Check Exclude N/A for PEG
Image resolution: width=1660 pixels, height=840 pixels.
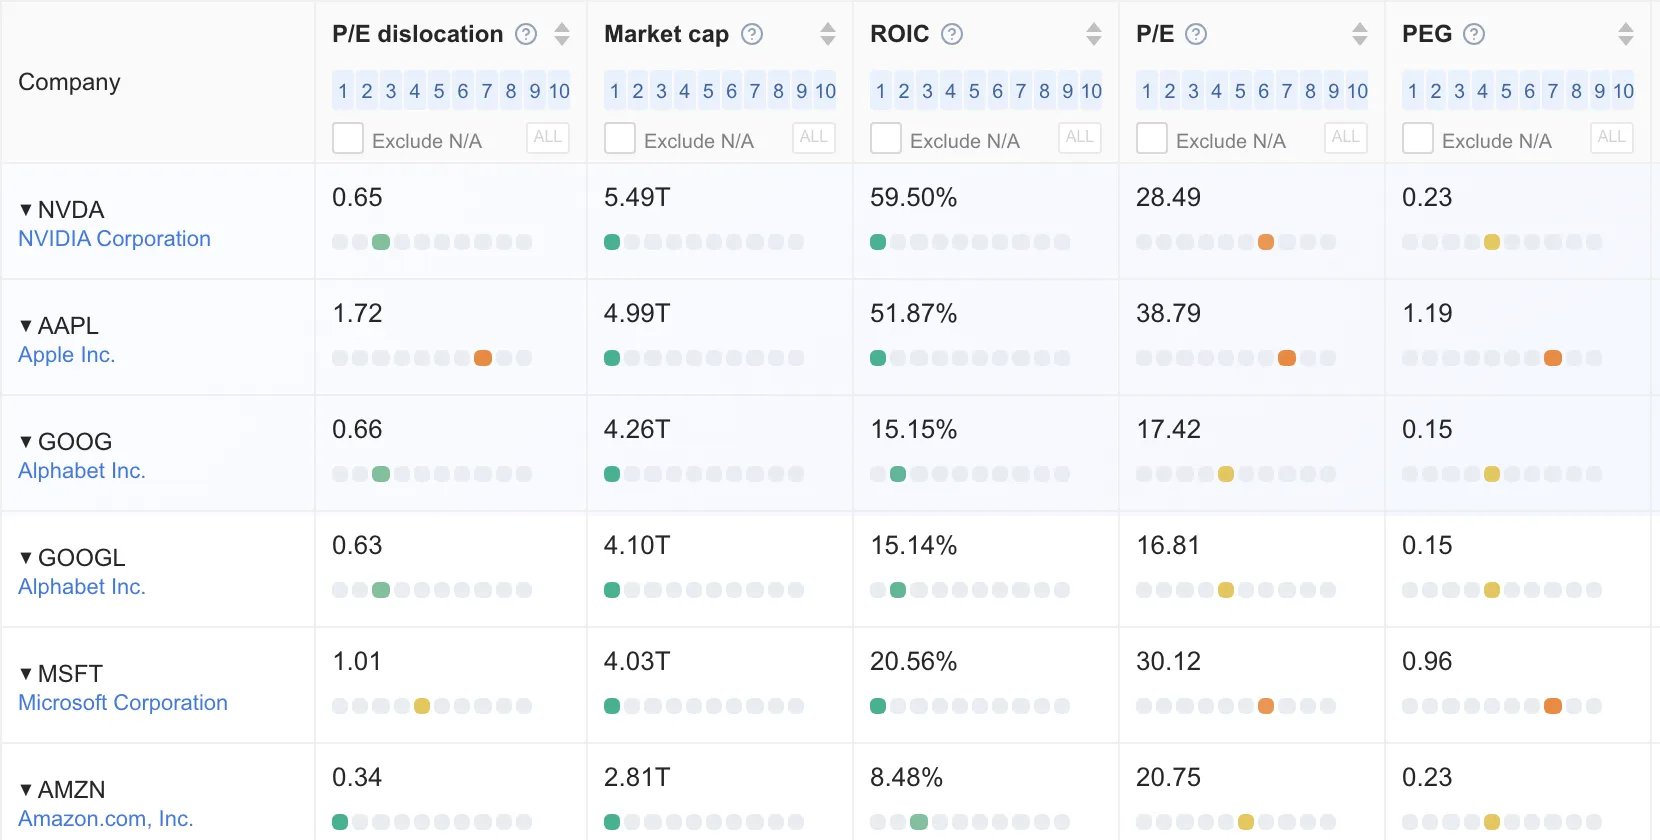(x=1418, y=138)
